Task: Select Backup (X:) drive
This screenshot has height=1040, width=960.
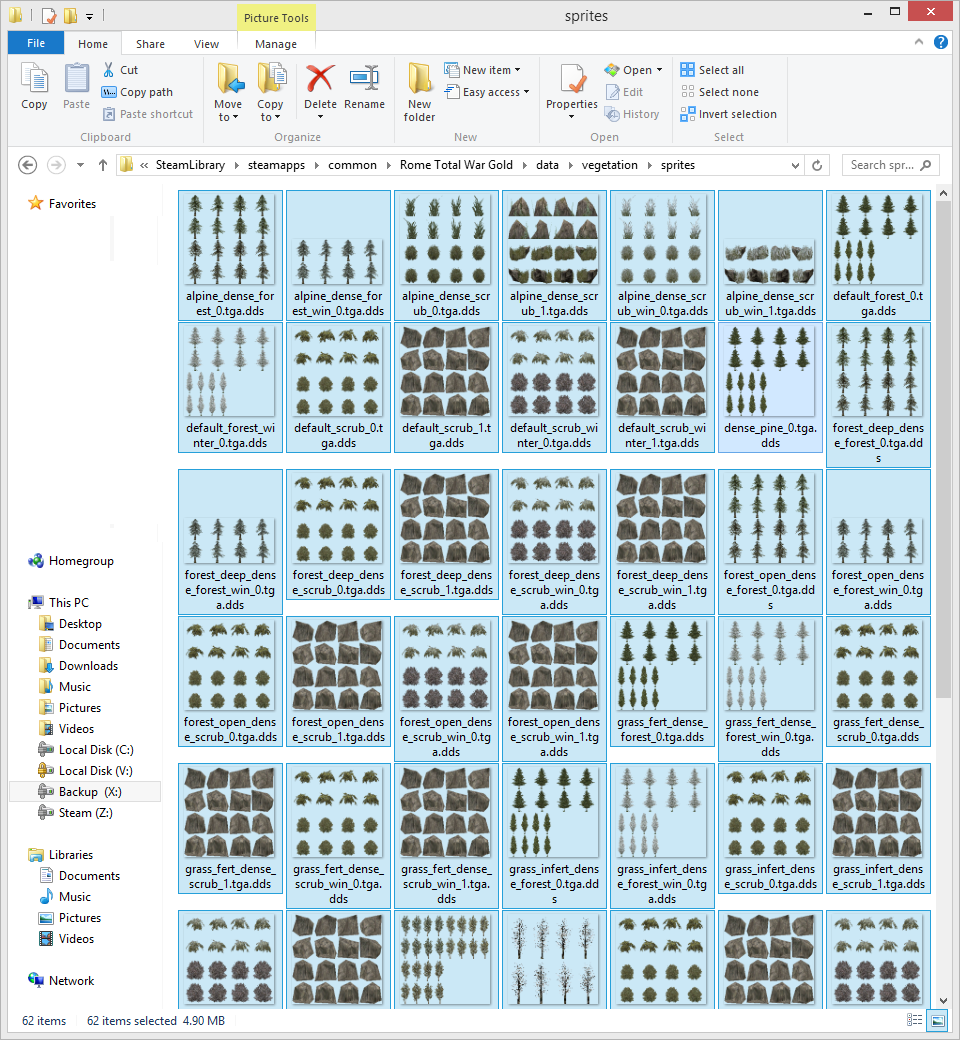Action: (x=85, y=792)
